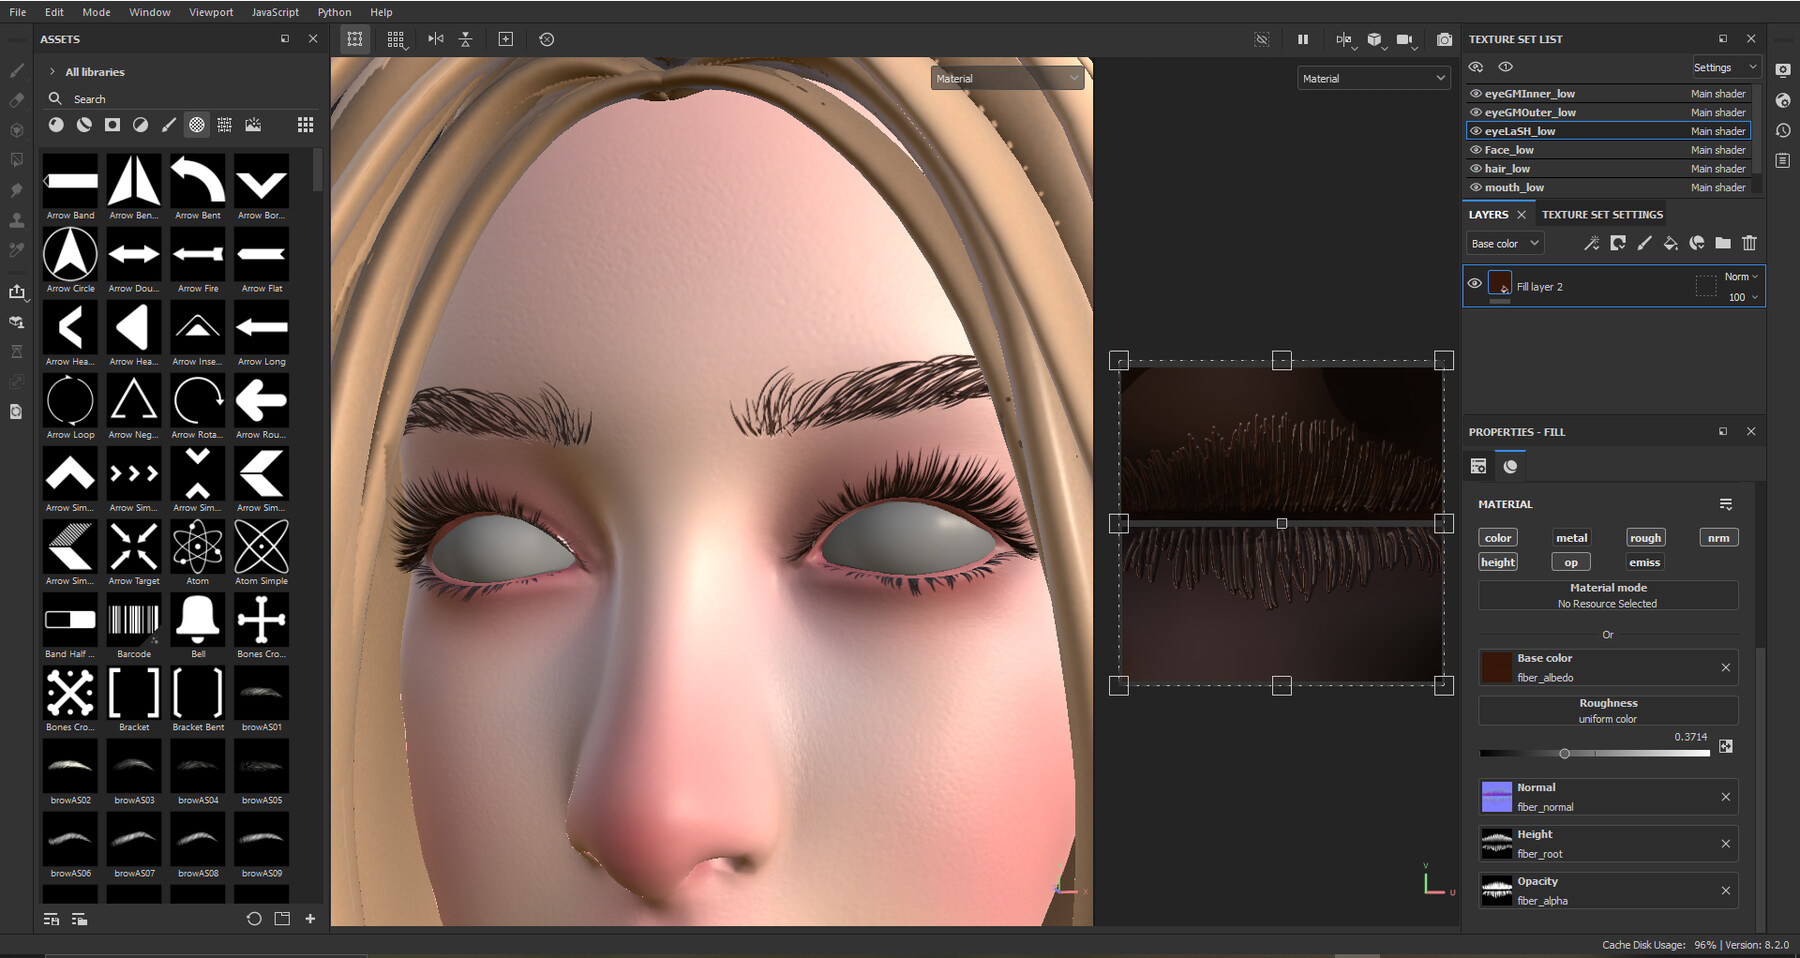The height and width of the screenshot is (958, 1800).
Task: Toggle visibility of hair_low texture set
Action: coord(1476,168)
